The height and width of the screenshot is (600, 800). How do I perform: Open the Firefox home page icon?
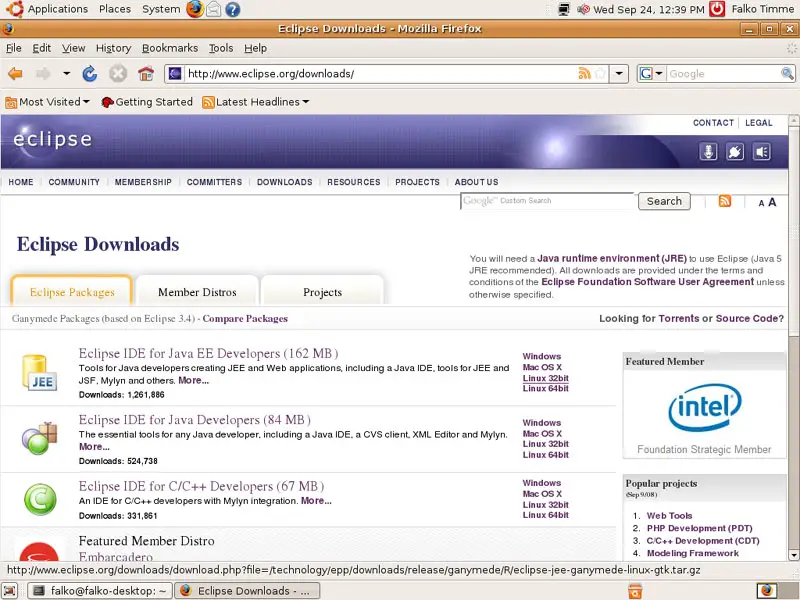coord(146,74)
